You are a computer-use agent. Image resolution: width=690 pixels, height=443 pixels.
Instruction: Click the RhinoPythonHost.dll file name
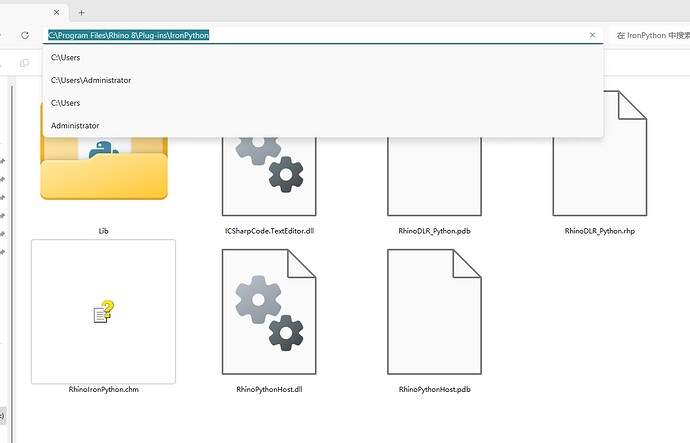(x=269, y=389)
